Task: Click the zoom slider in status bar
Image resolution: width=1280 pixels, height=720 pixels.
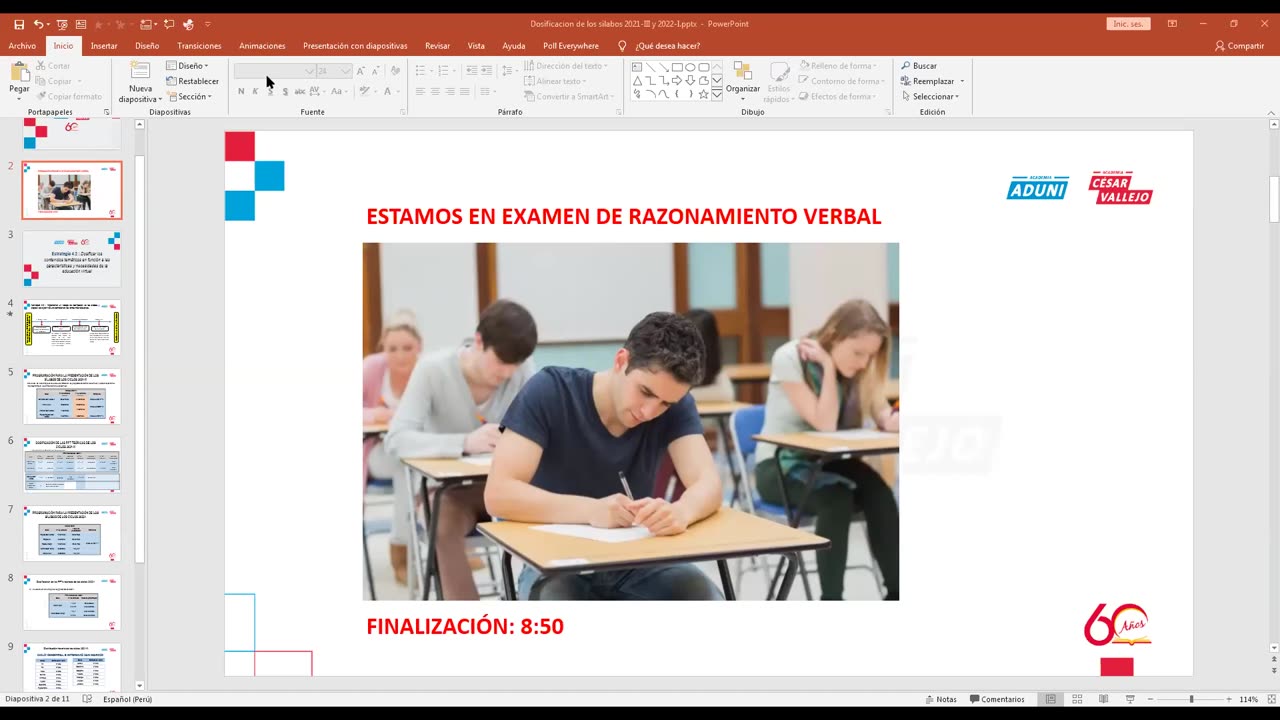Action: pyautogui.click(x=1190, y=699)
